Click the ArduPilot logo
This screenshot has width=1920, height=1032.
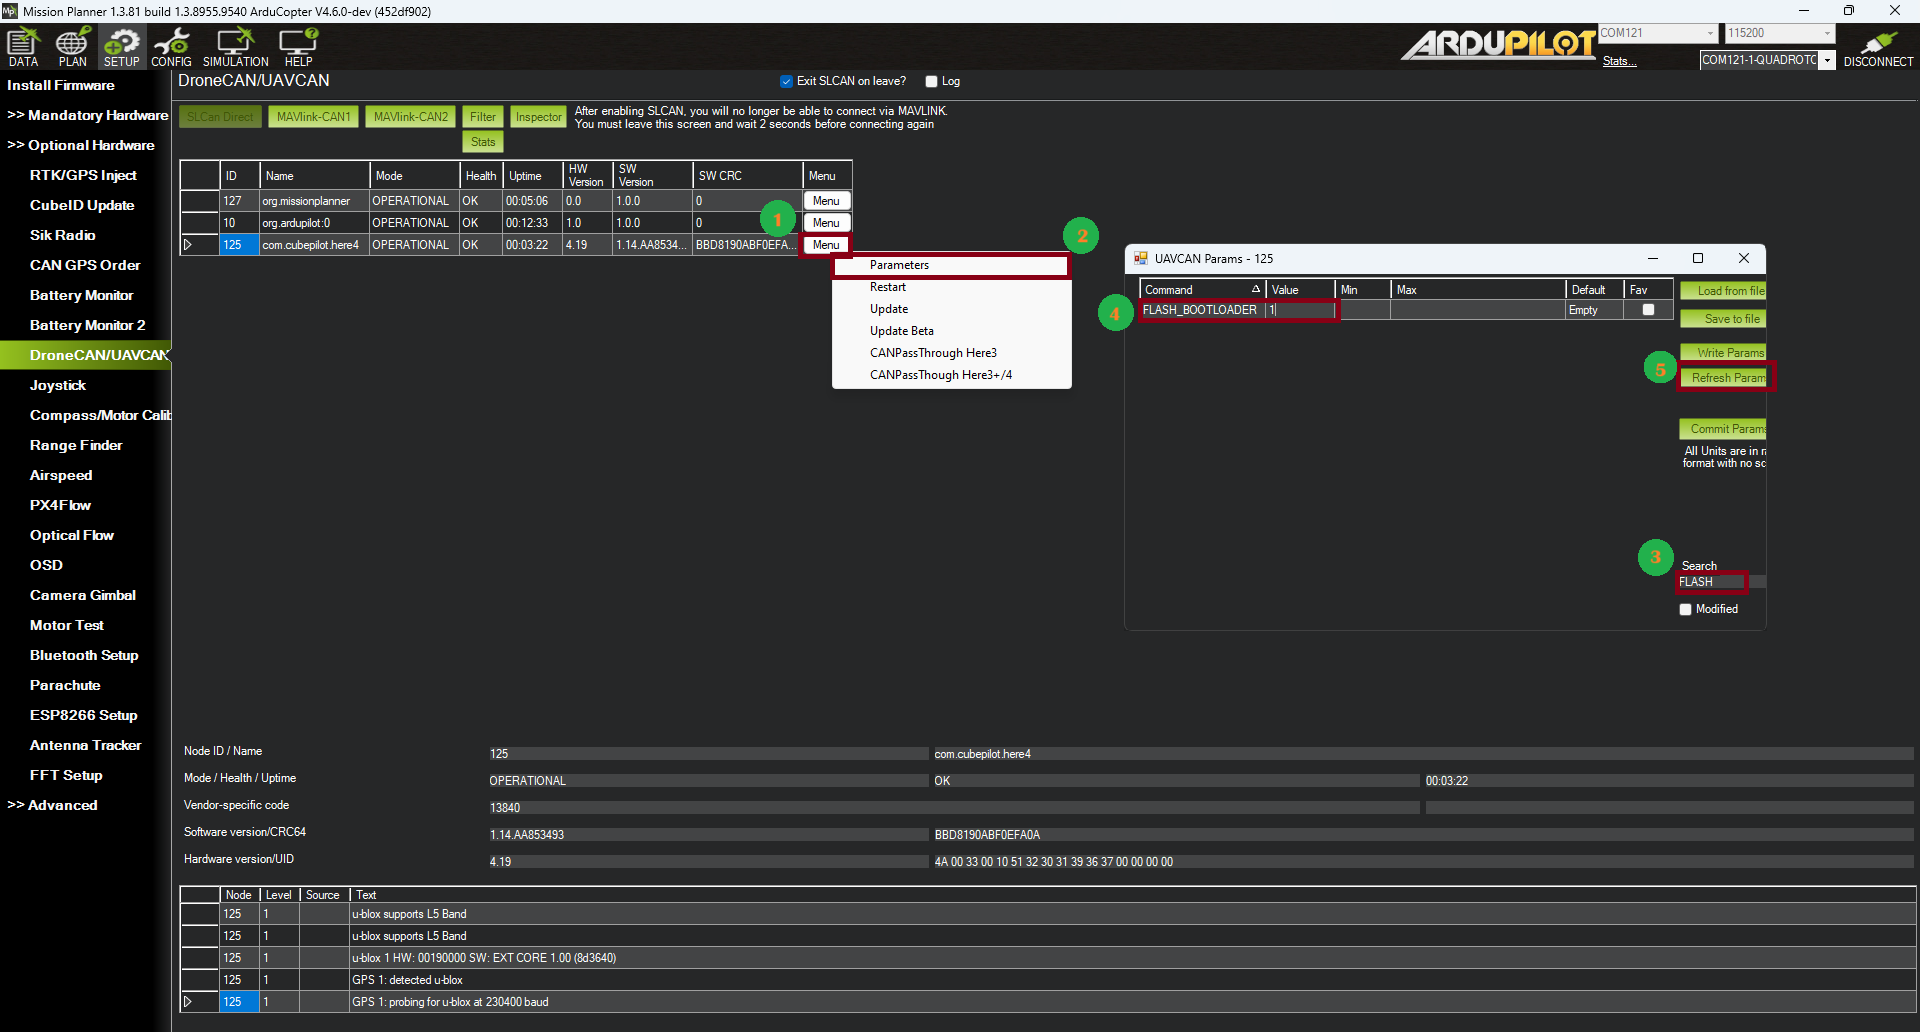click(1497, 44)
